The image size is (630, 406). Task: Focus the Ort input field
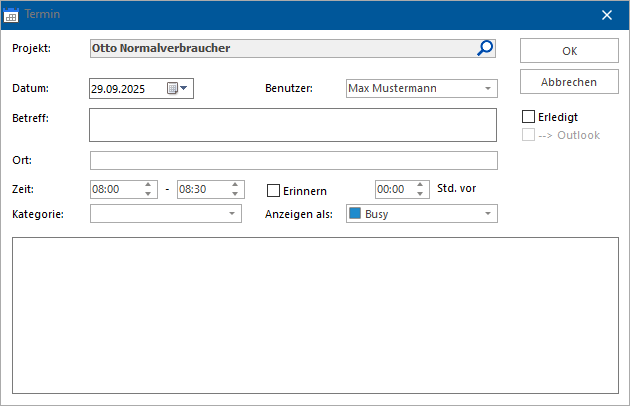[x=294, y=160]
